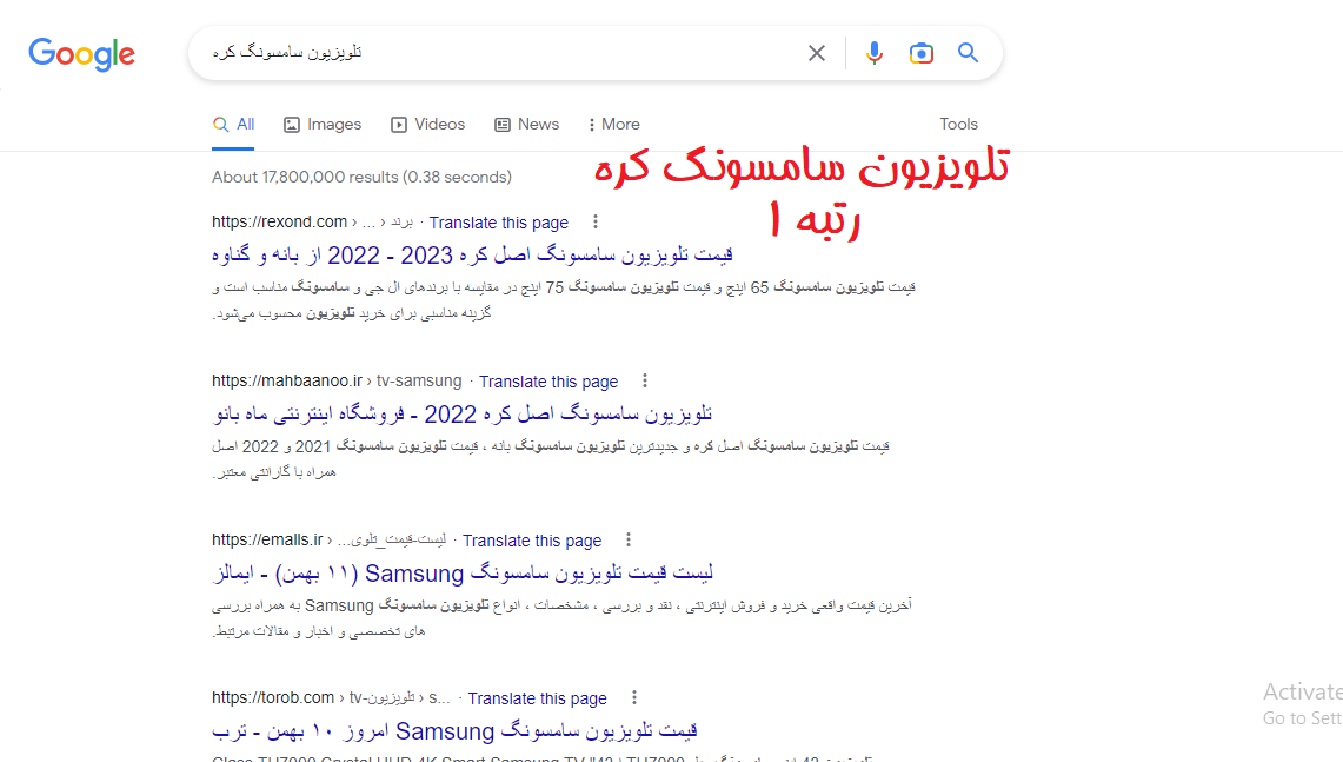The height and width of the screenshot is (762, 1343).
Task: Open the emalls.ir Samsung price list title
Action: click(x=462, y=574)
